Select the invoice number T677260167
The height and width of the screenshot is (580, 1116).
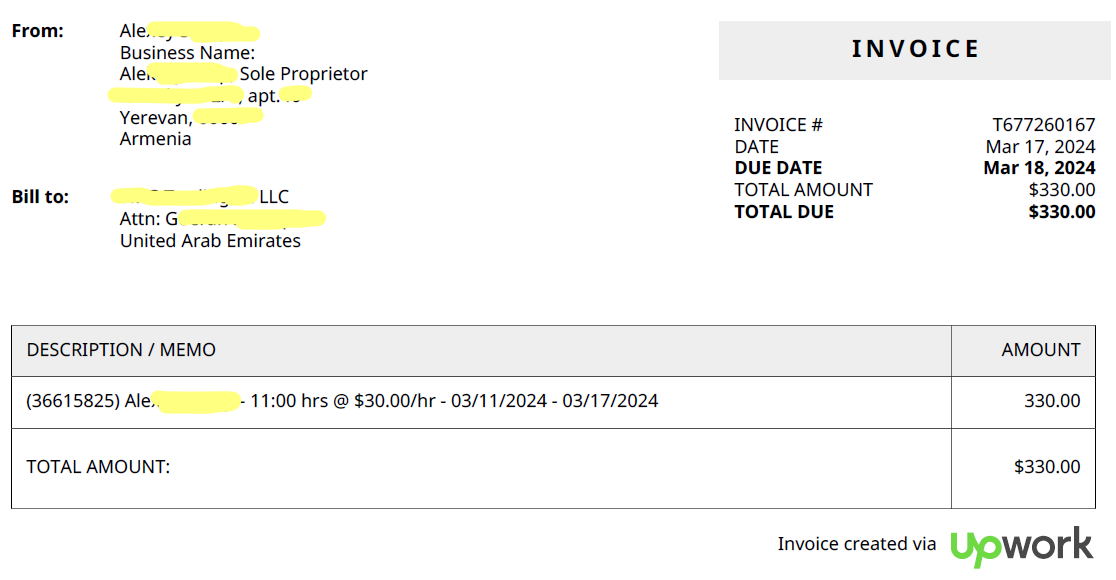tap(1043, 125)
